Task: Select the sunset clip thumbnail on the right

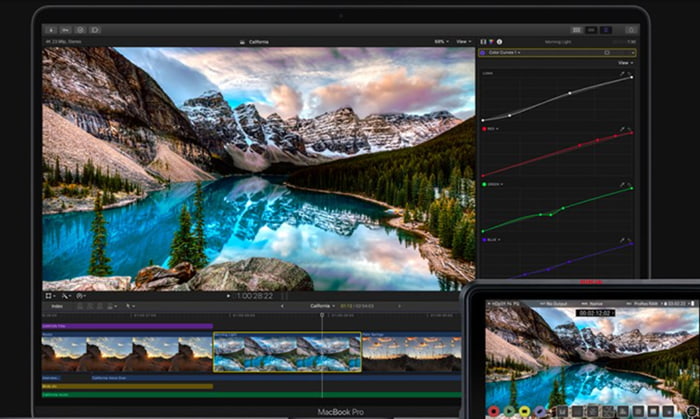Action: click(x=410, y=352)
